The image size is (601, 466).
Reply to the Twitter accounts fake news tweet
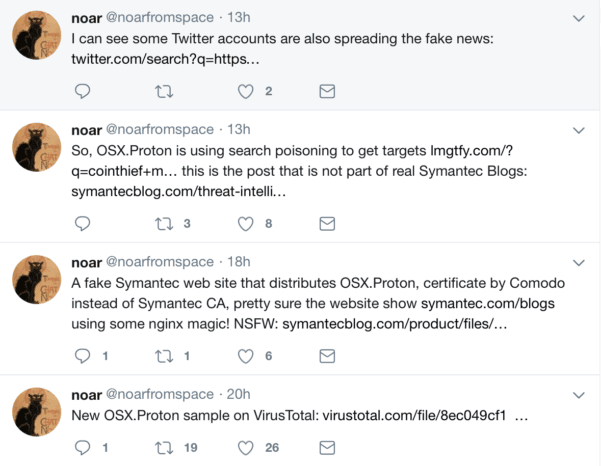coord(84,92)
